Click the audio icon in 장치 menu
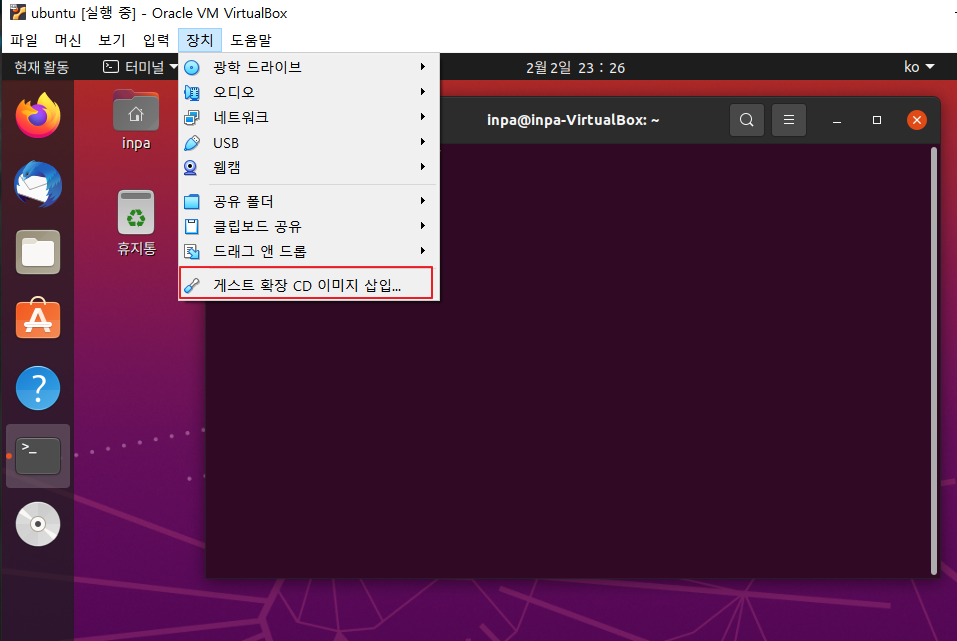Image resolution: width=957 pixels, height=641 pixels. [x=192, y=93]
